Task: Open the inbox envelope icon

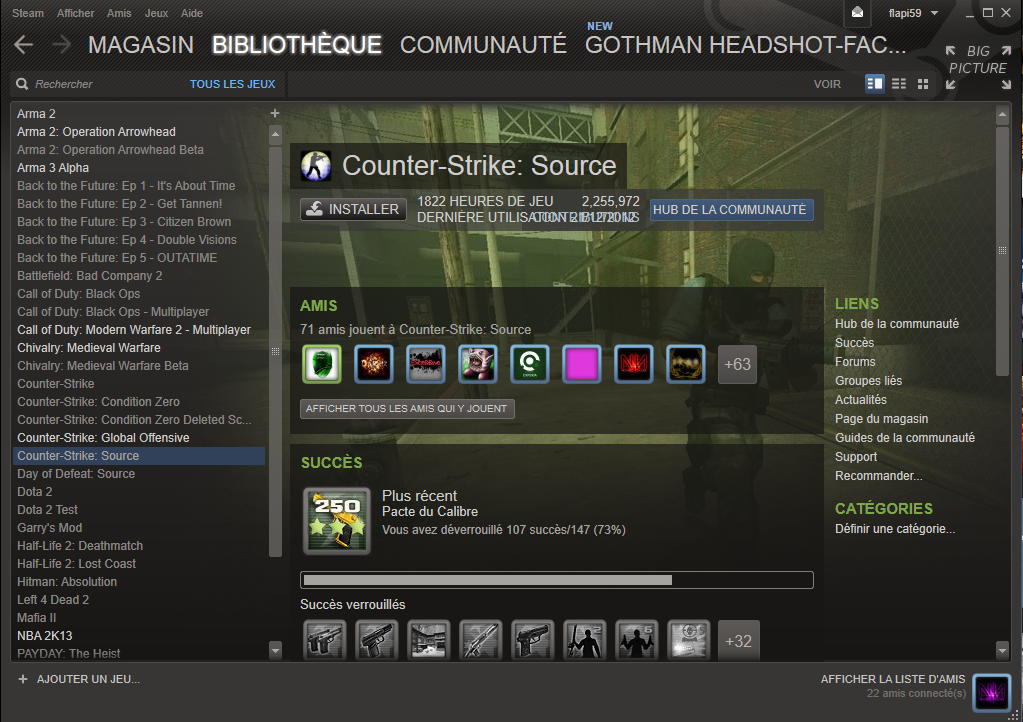Action: point(858,13)
